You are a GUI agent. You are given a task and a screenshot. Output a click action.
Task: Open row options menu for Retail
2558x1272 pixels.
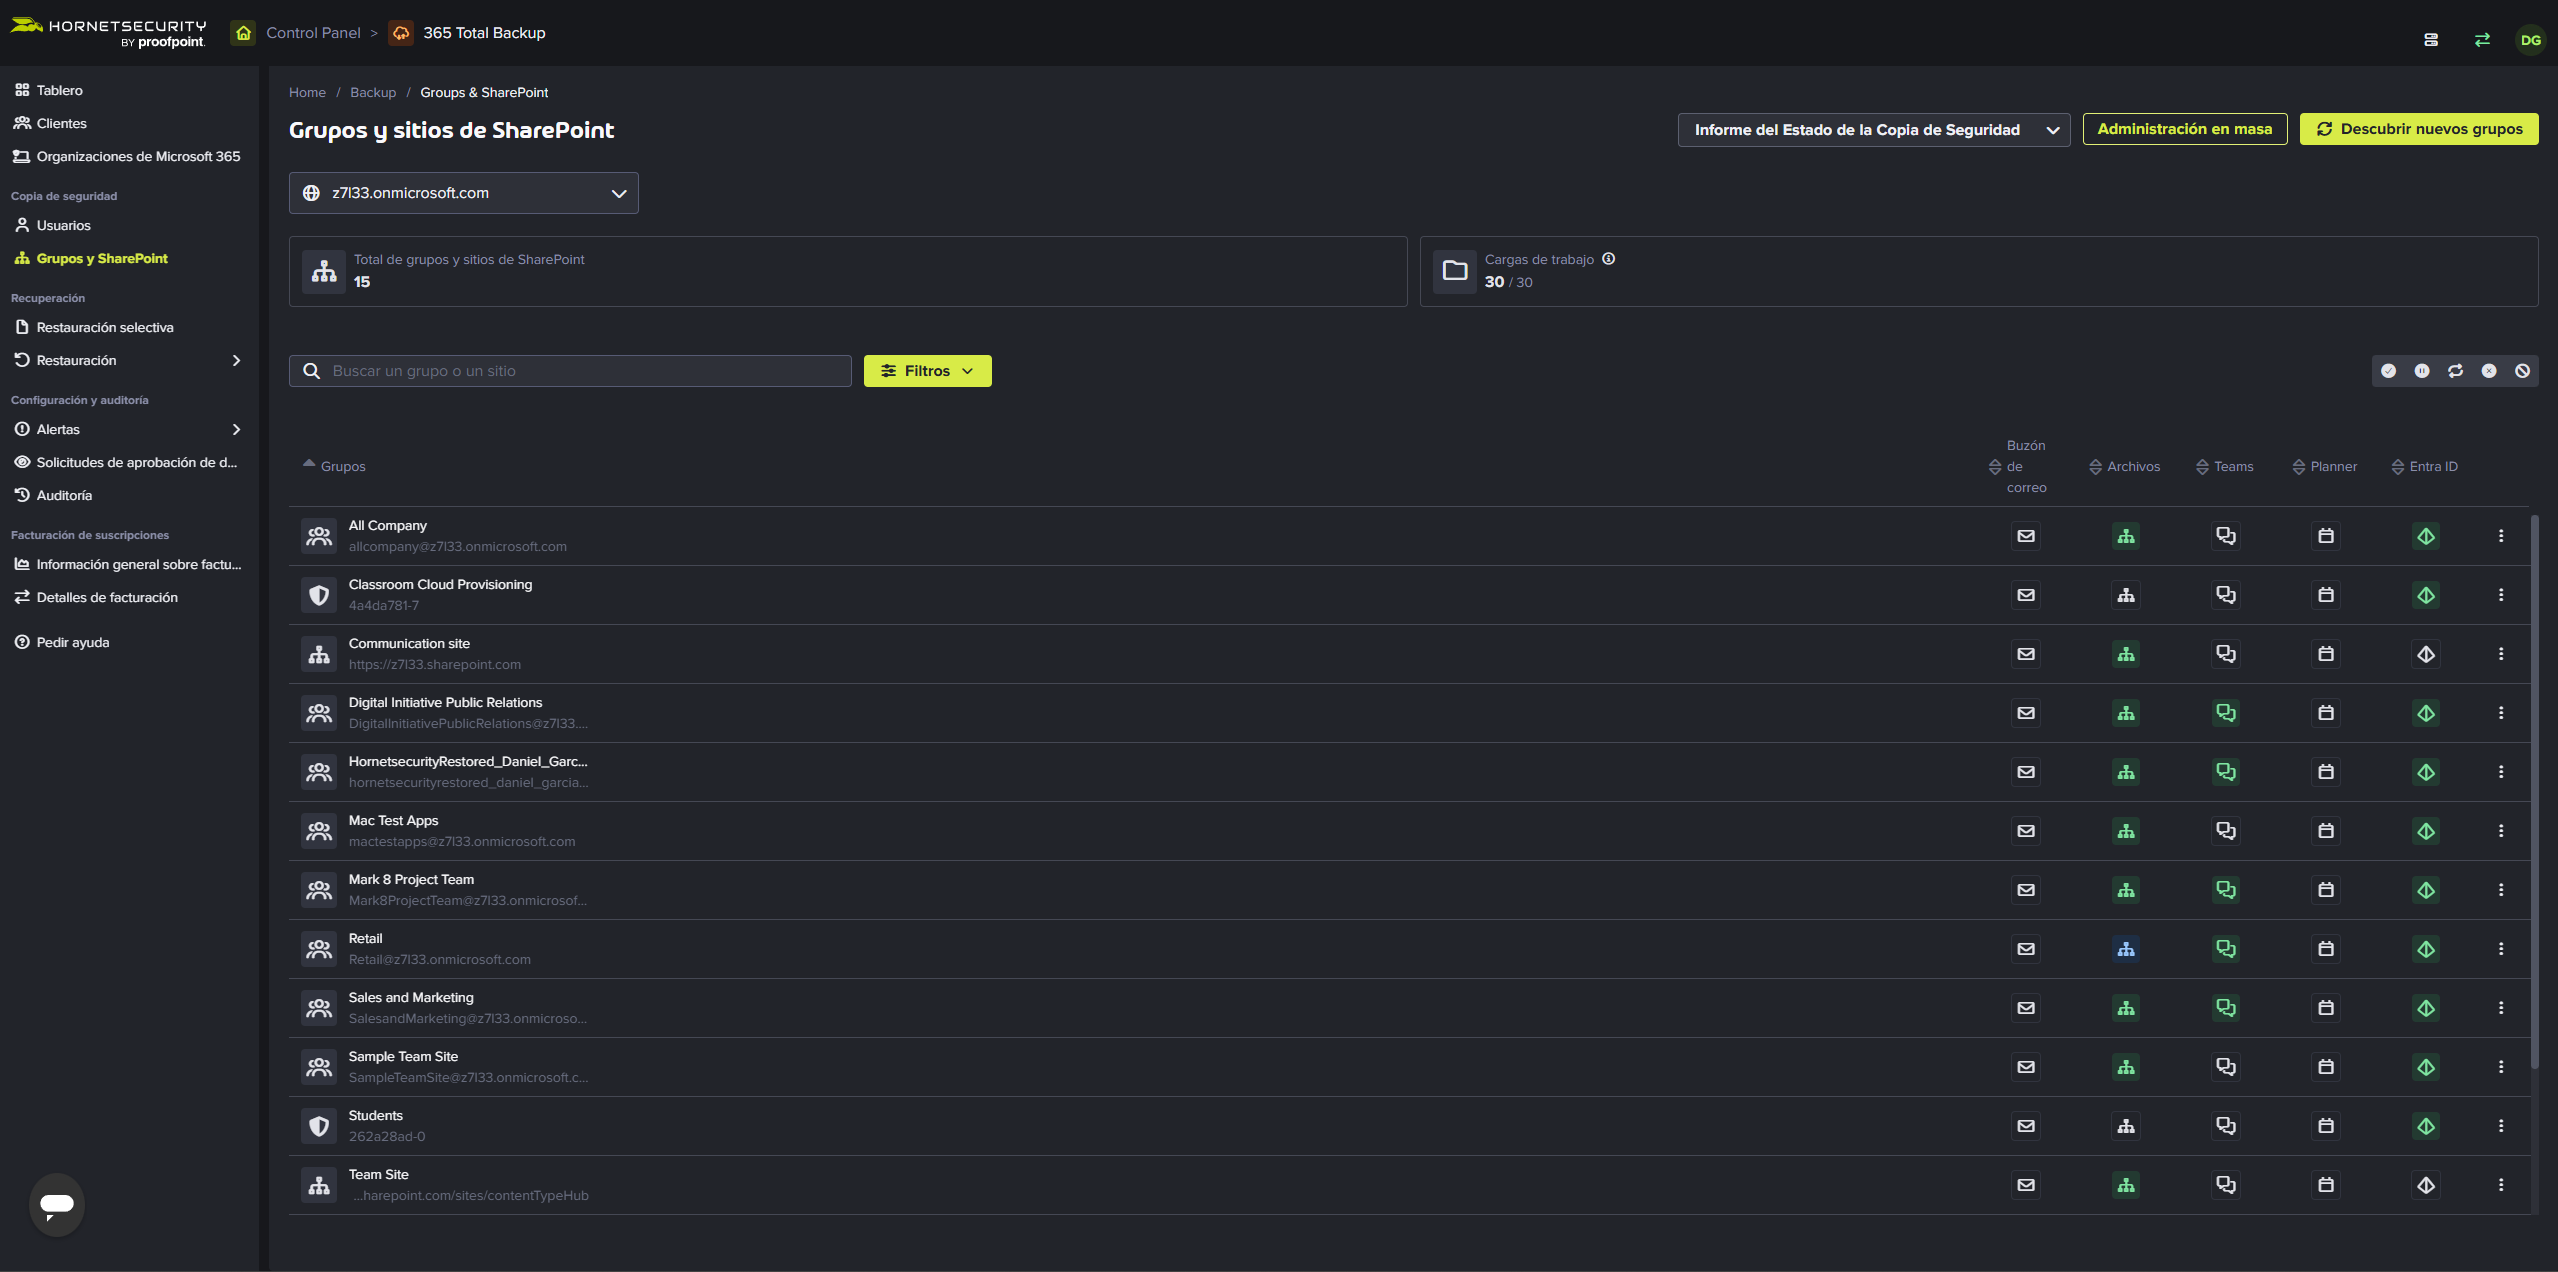(2500, 949)
